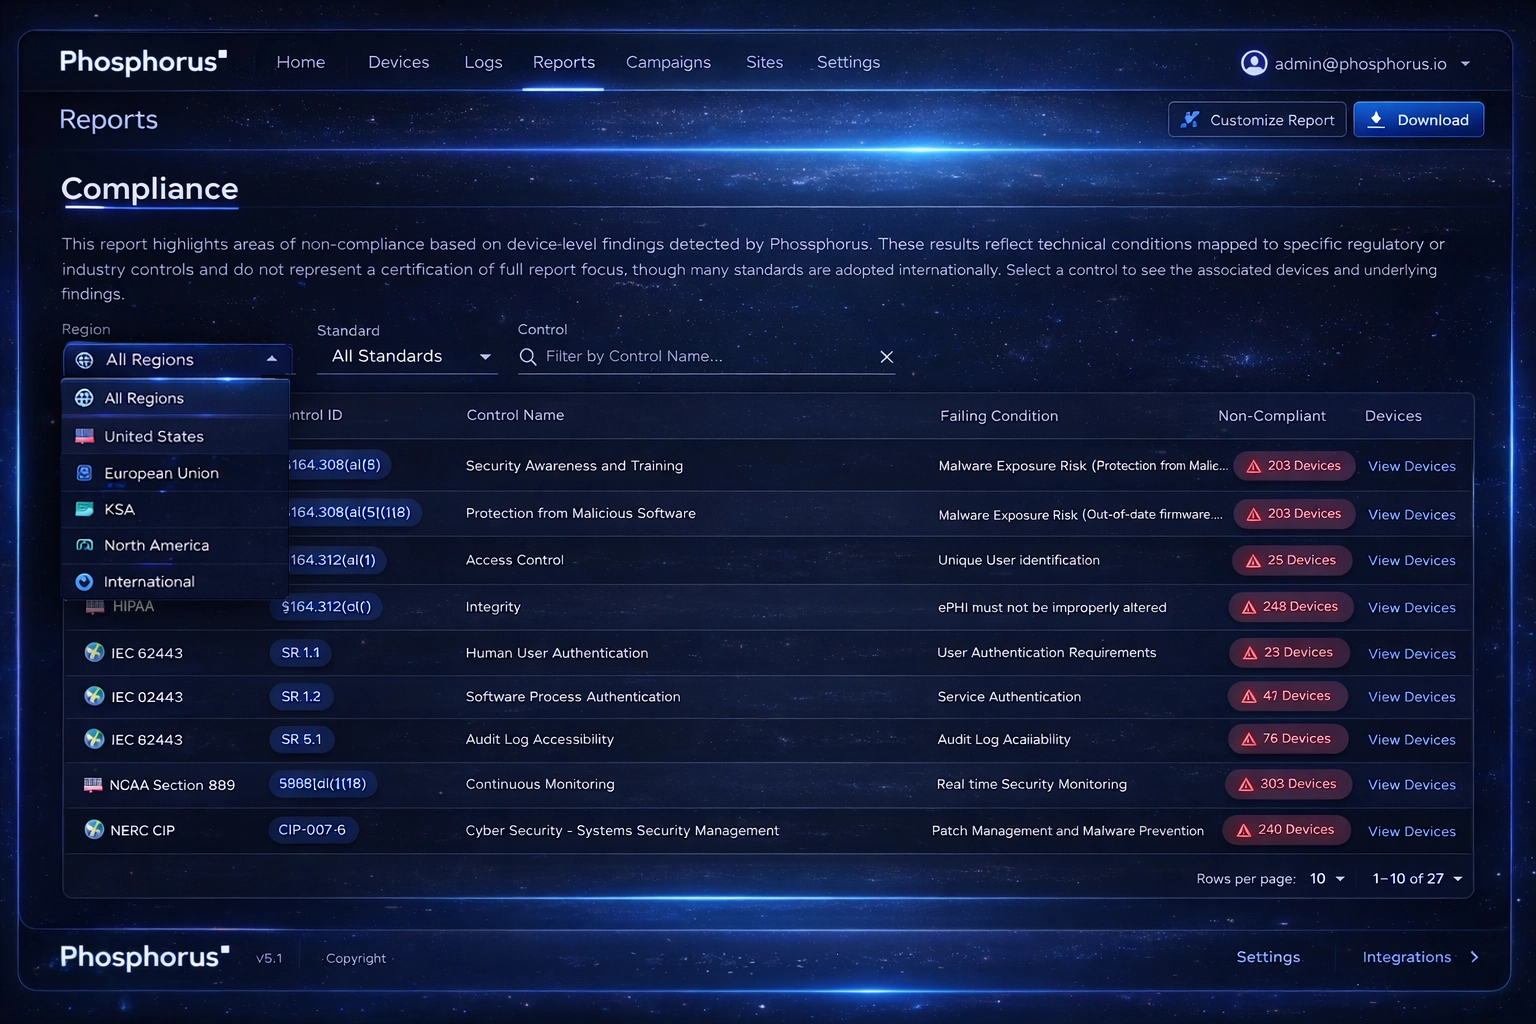Open the Rows per page dropdown
The width and height of the screenshot is (1536, 1024).
(1327, 878)
